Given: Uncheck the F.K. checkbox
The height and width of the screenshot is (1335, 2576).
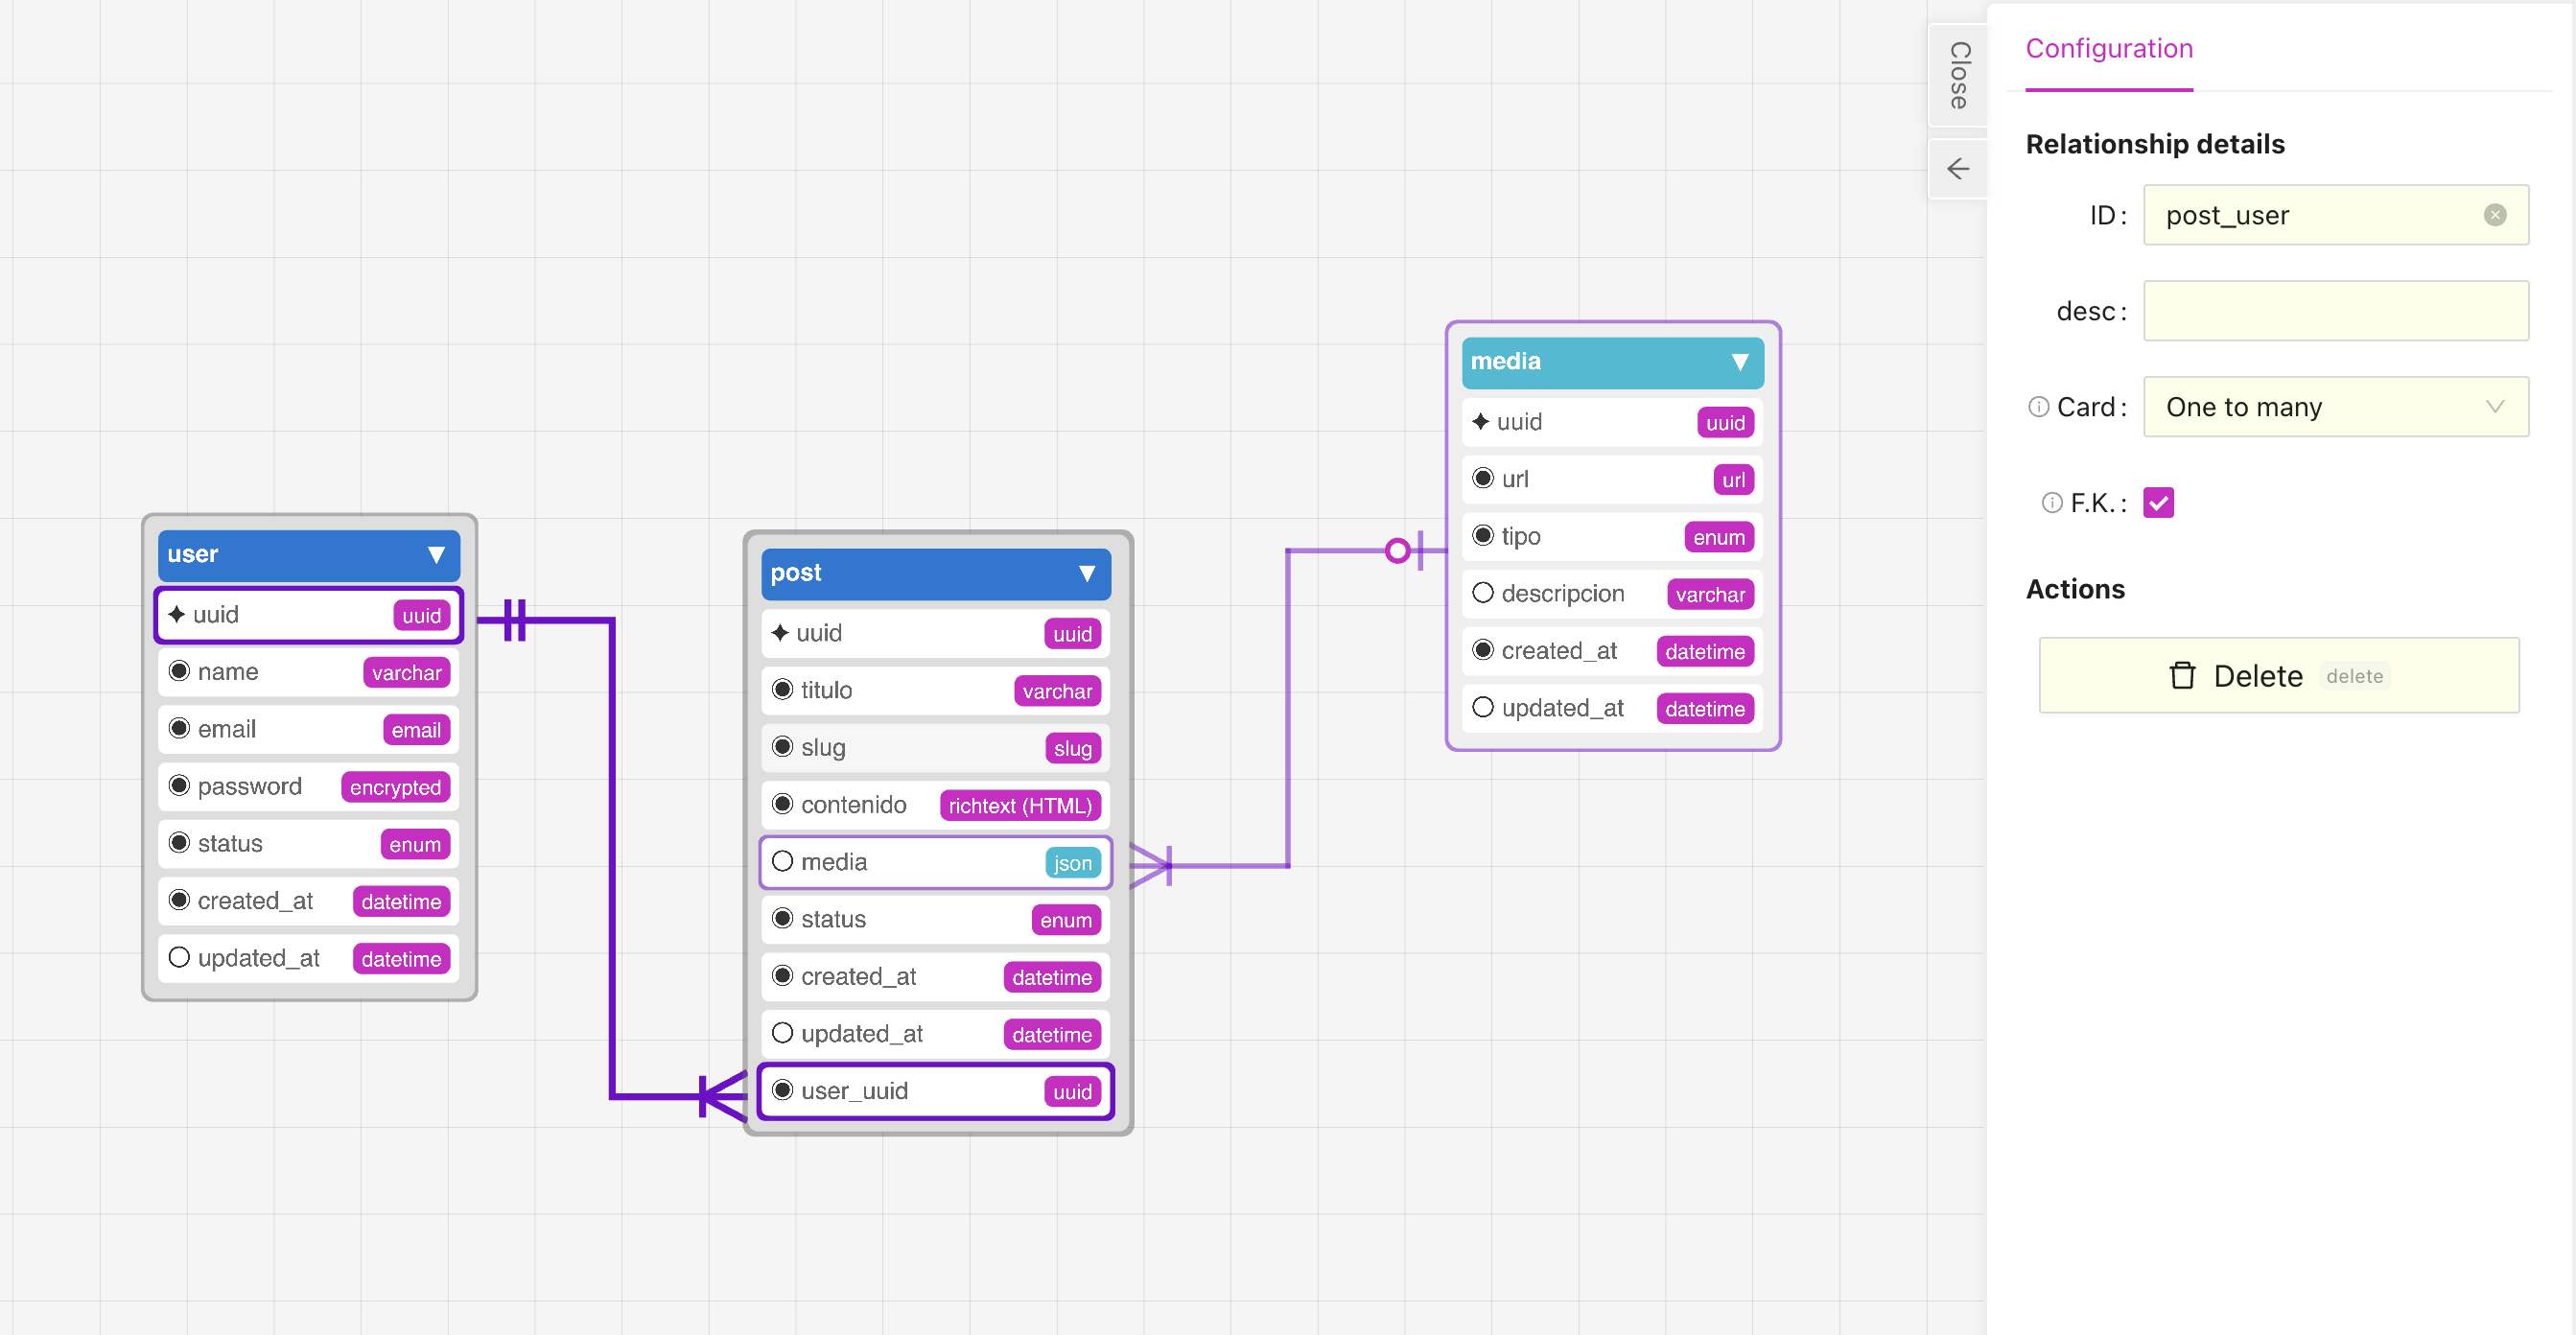Looking at the screenshot, I should [2158, 503].
